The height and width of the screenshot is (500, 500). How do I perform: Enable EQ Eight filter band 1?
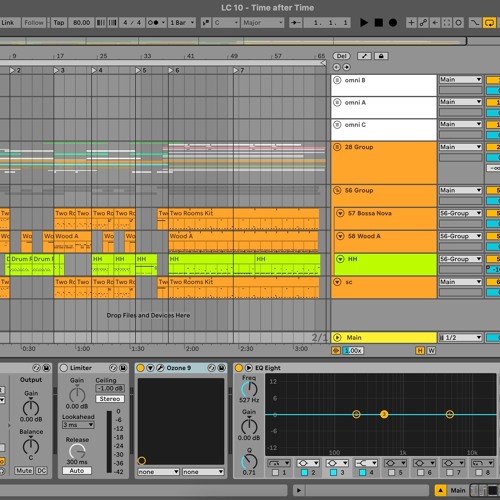point(275,472)
